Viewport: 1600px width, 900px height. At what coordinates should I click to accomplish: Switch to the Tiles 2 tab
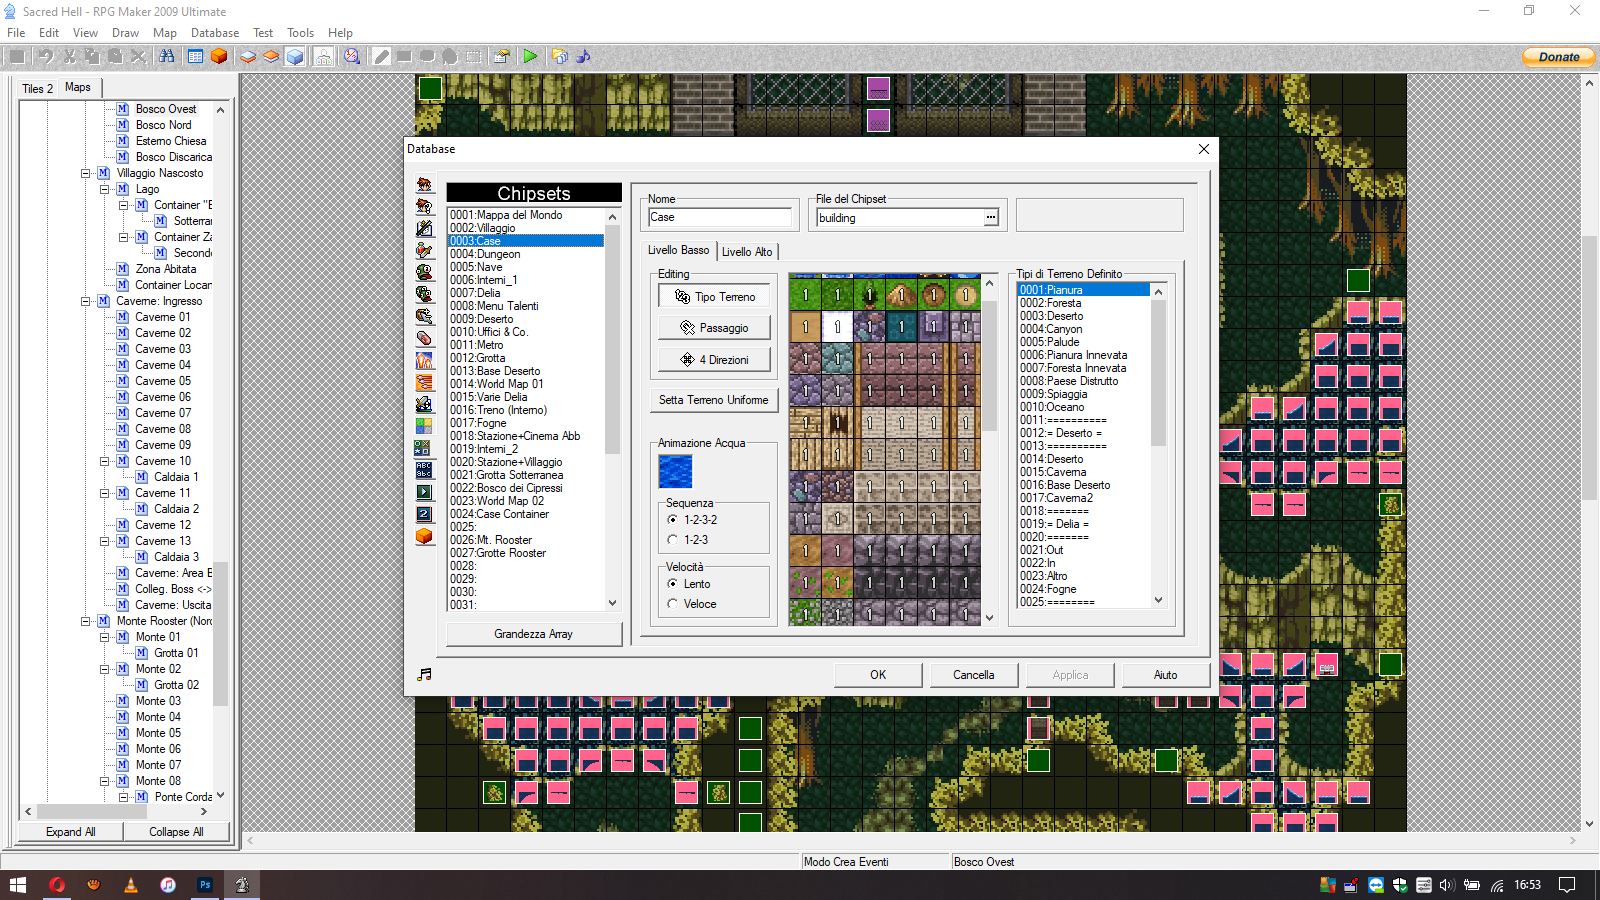(38, 88)
